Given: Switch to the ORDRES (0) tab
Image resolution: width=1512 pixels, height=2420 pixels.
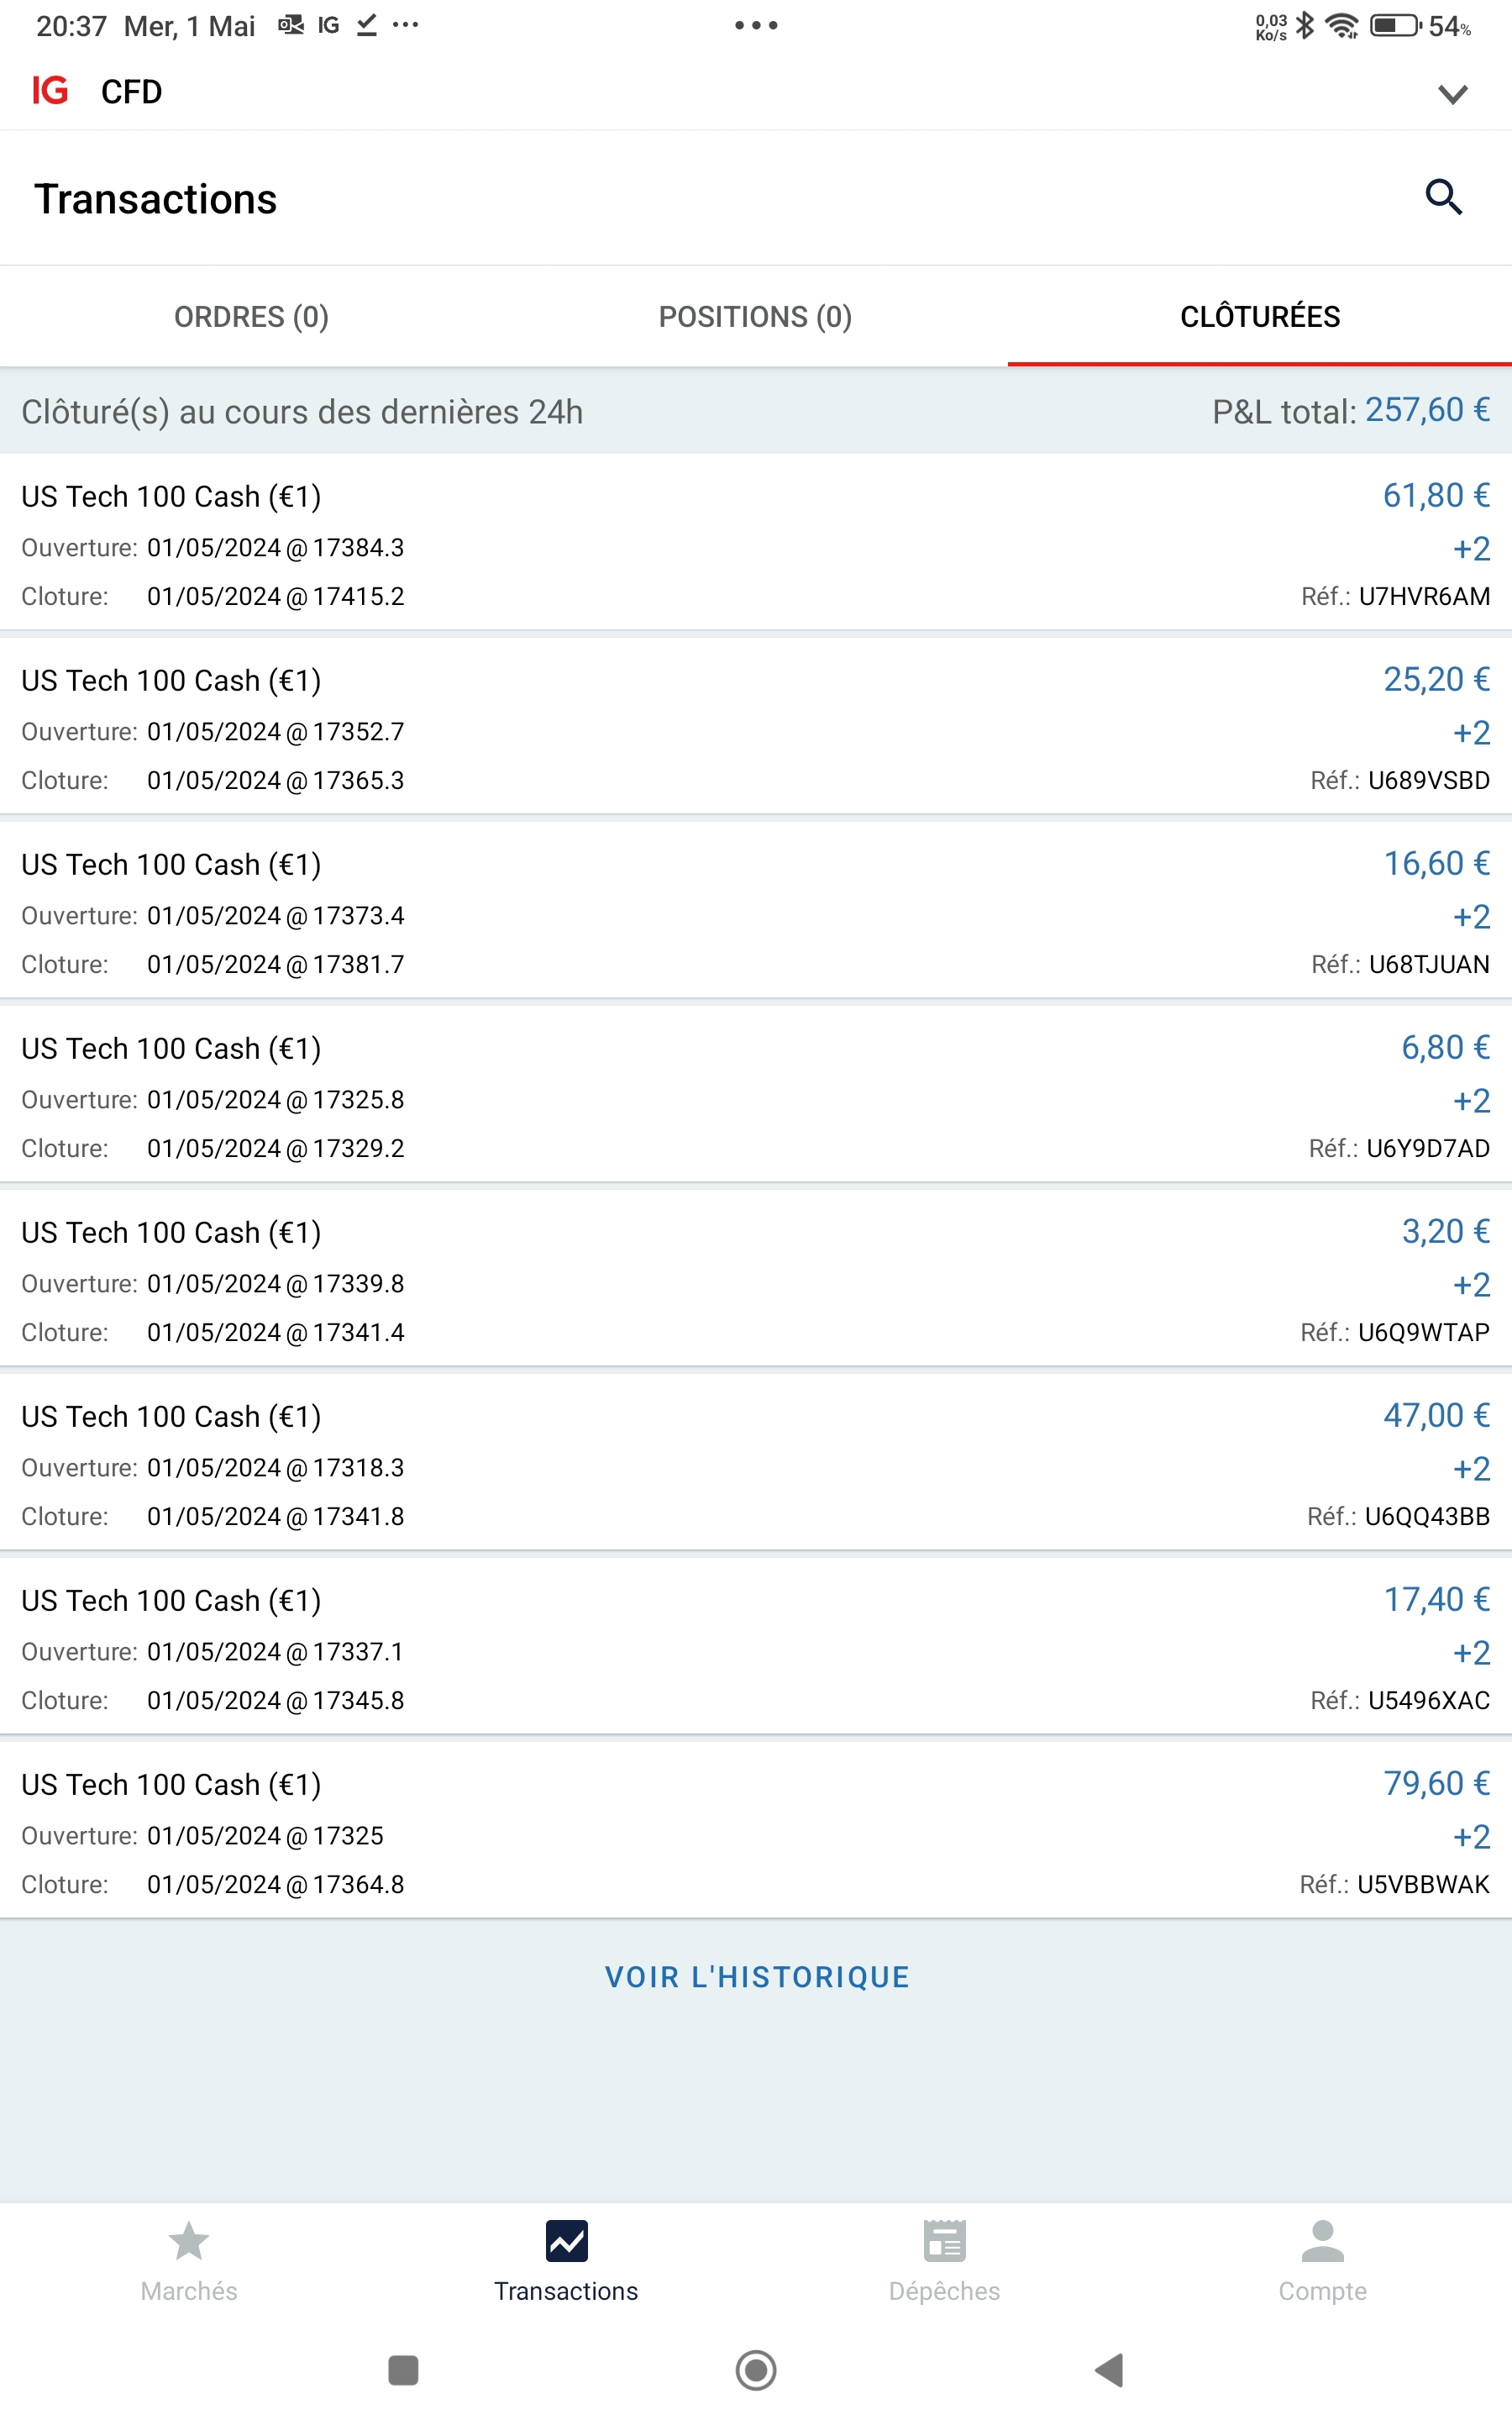Looking at the screenshot, I should 251,317.
